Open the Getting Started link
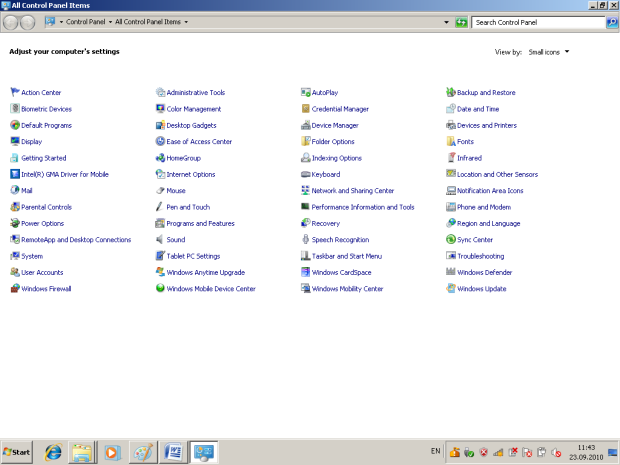620x465 pixels. click(43, 158)
